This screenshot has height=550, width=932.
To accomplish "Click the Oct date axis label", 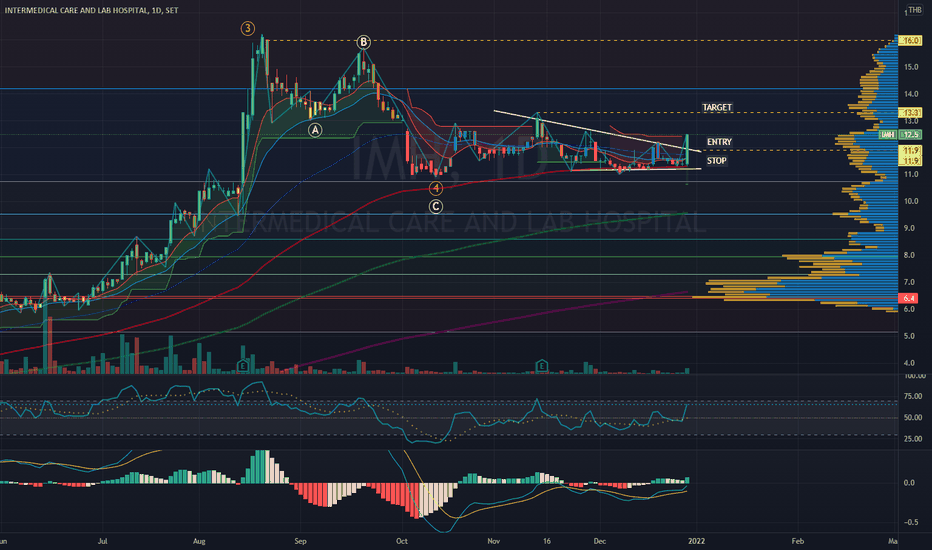I will [402, 541].
